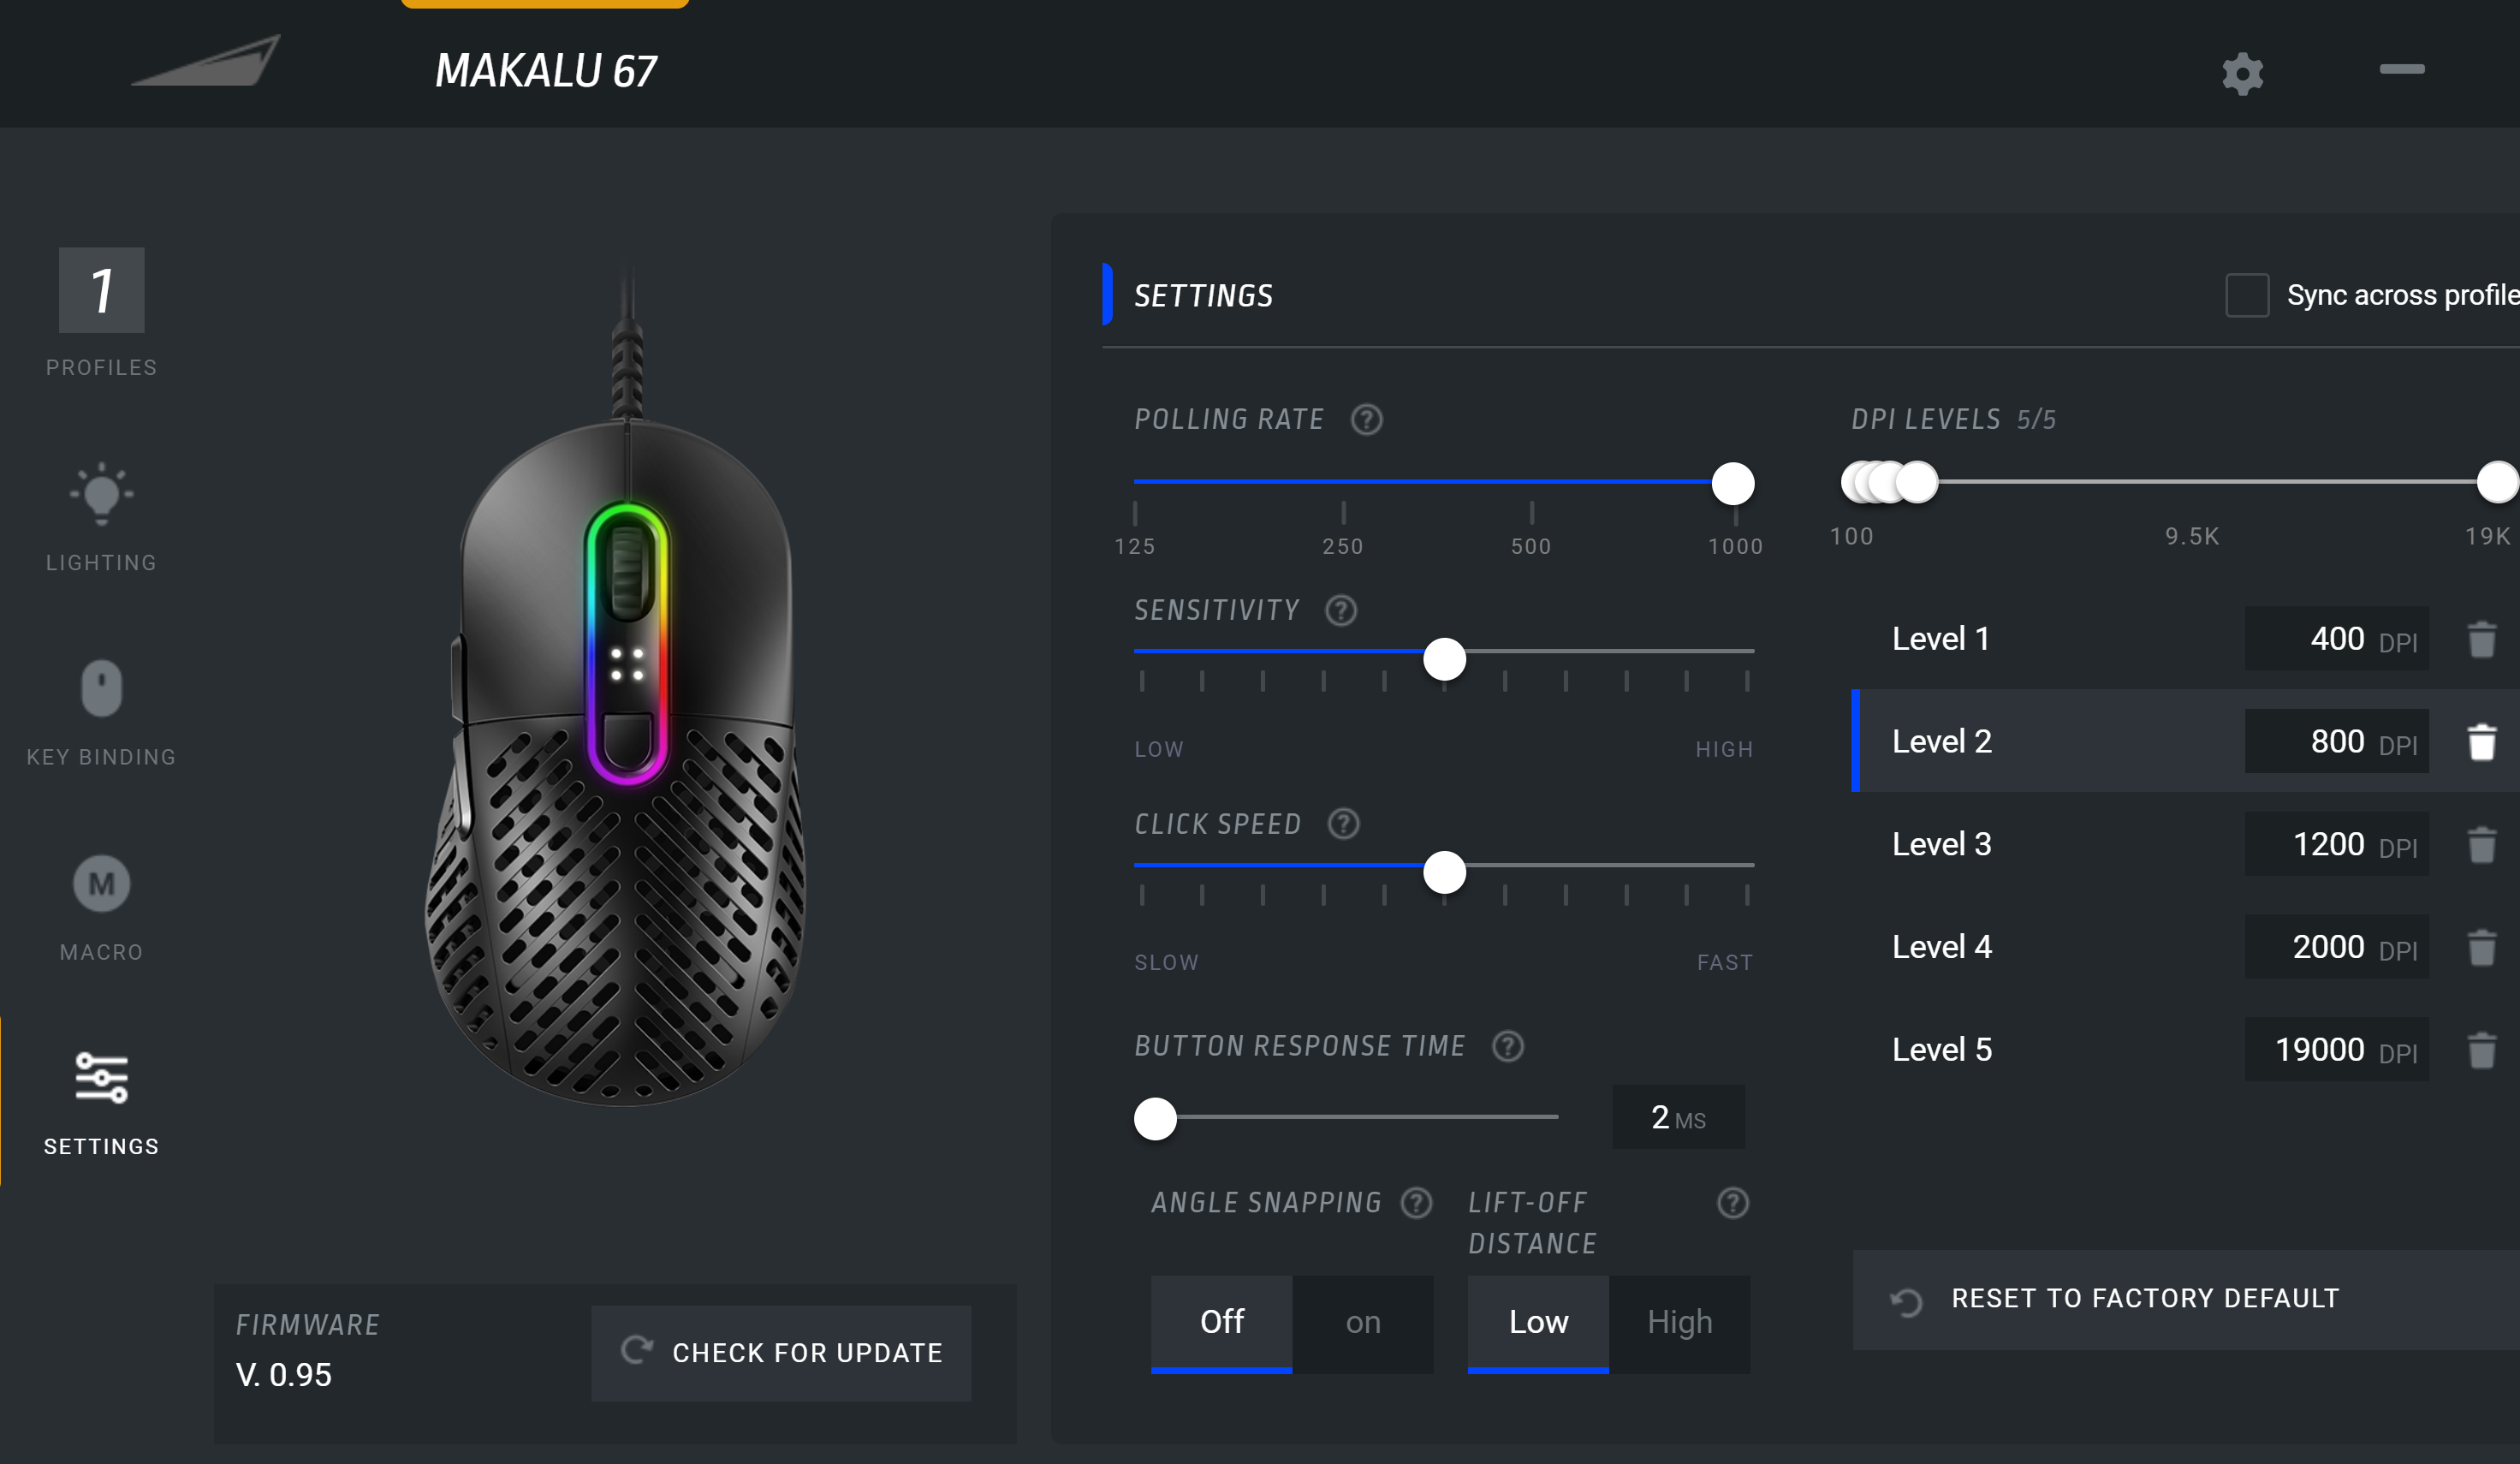Select the Level 4 DPI row
This screenshot has width=2520, height=1464.
click(1941, 946)
